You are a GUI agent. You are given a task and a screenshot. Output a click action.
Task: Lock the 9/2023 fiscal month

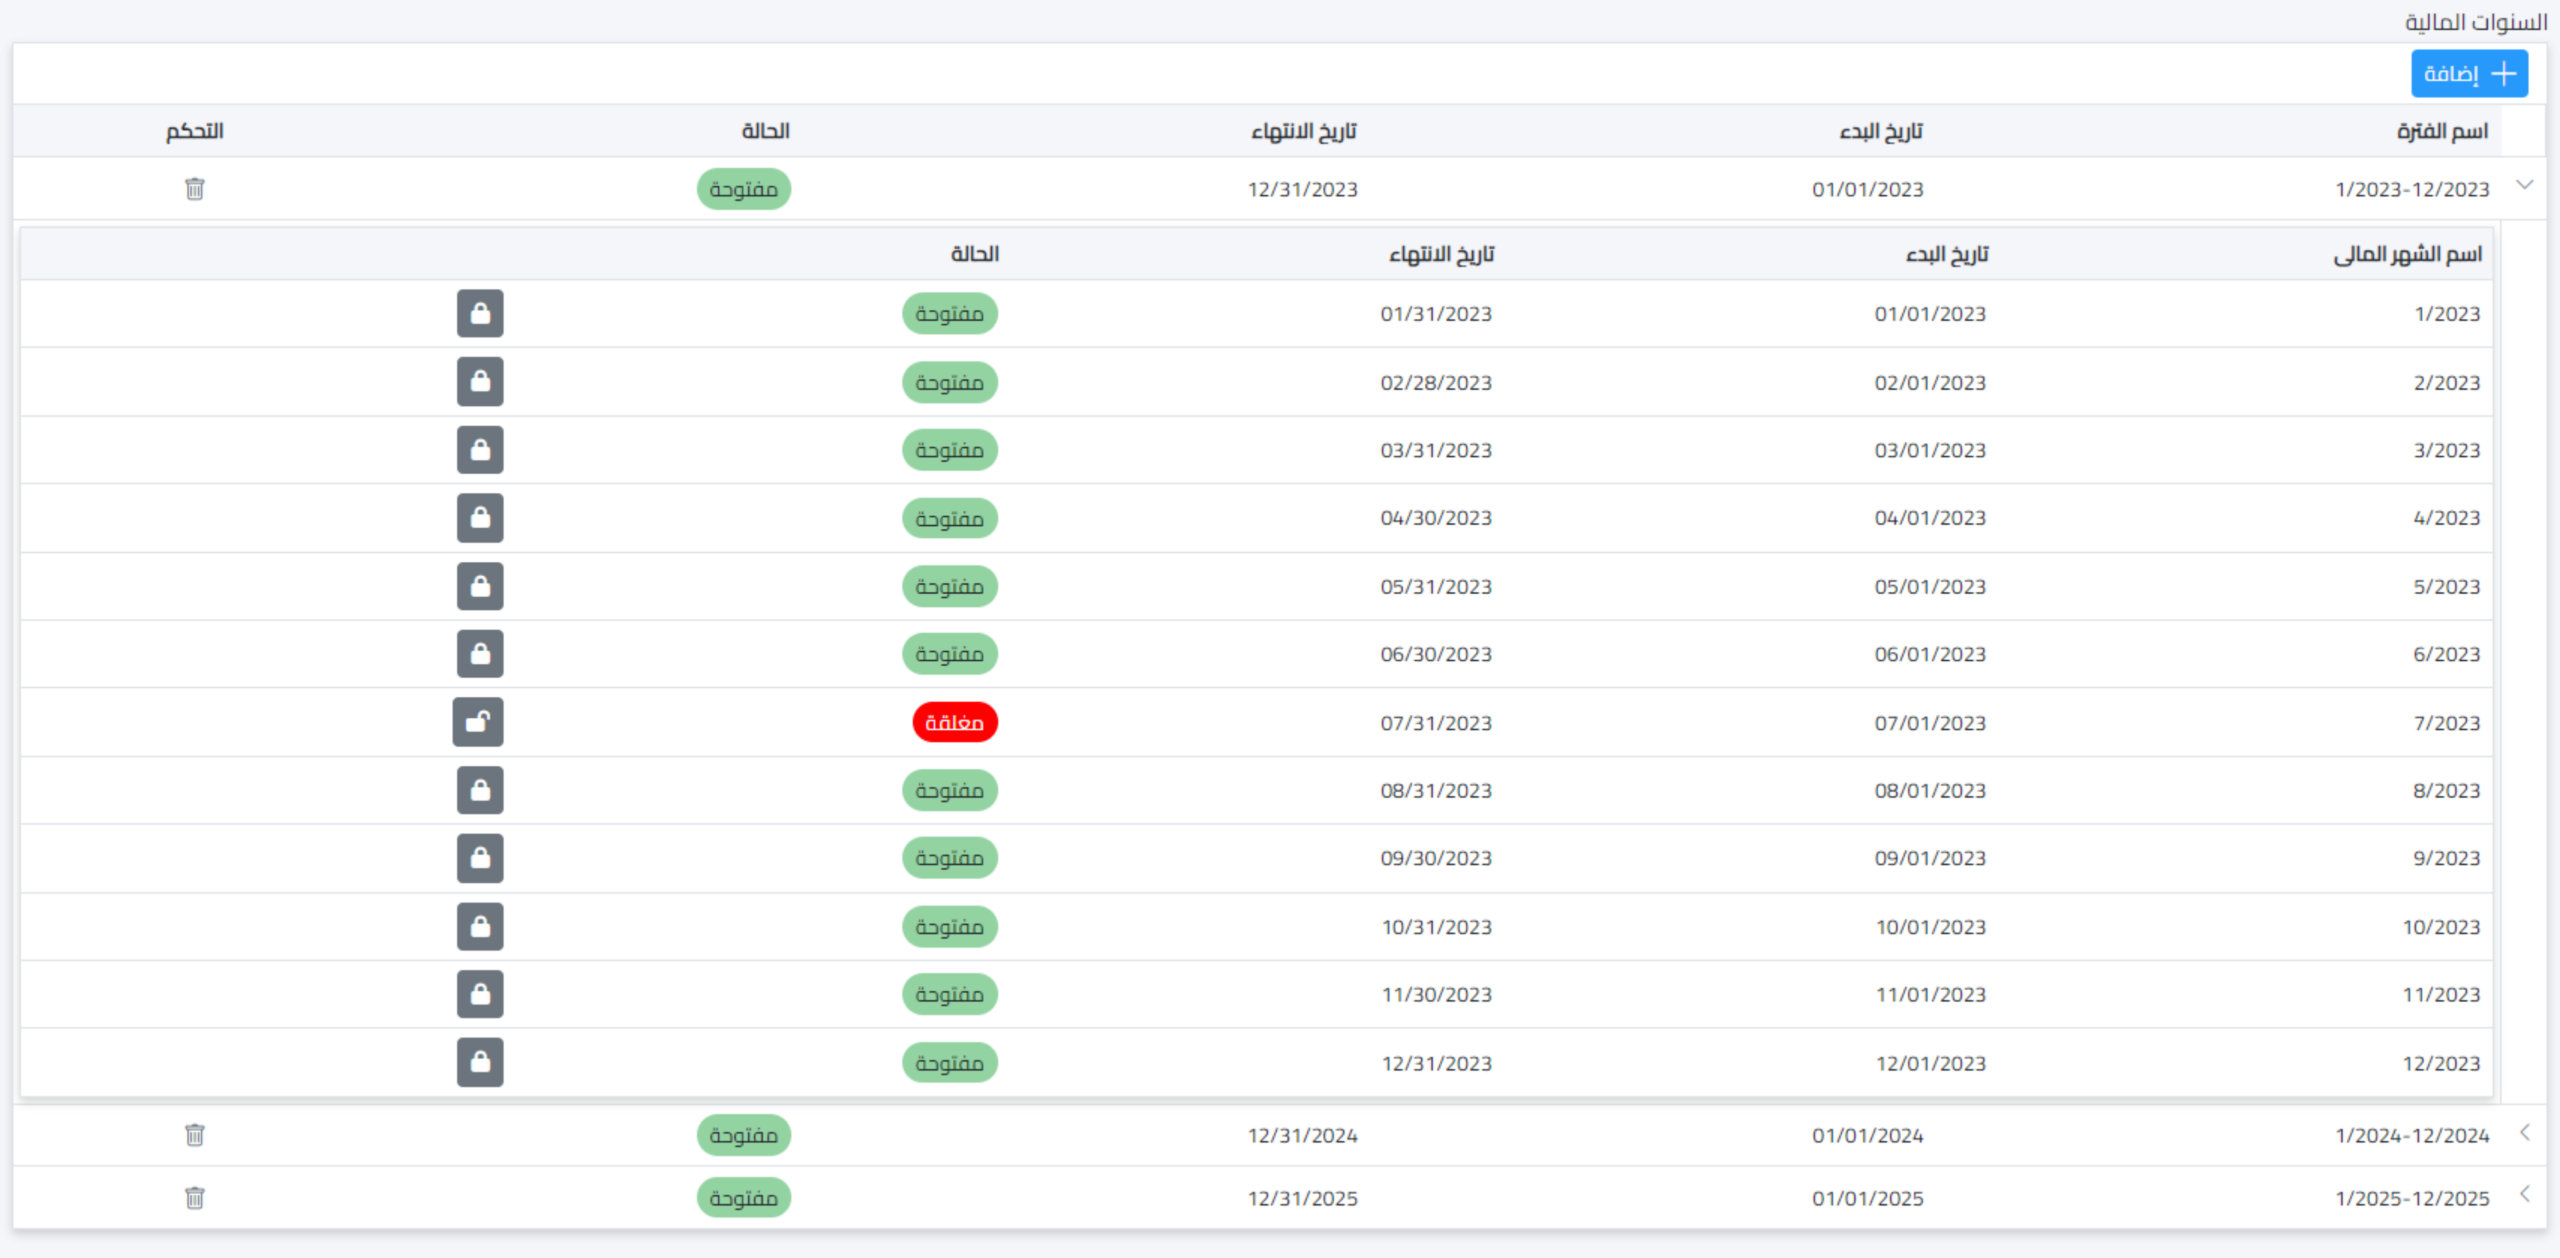(x=480, y=858)
